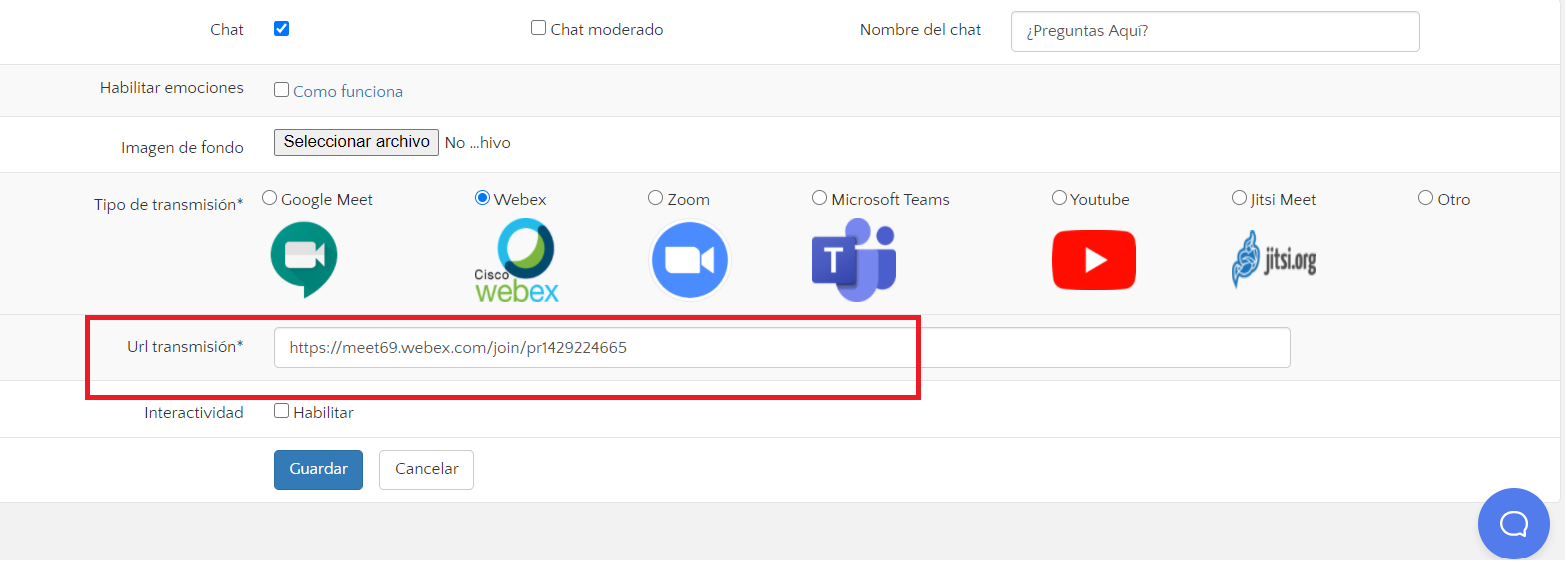Viewport: 1567px width, 565px height.
Task: Enable the Interactividad Habilitar checkbox
Action: coord(282,411)
